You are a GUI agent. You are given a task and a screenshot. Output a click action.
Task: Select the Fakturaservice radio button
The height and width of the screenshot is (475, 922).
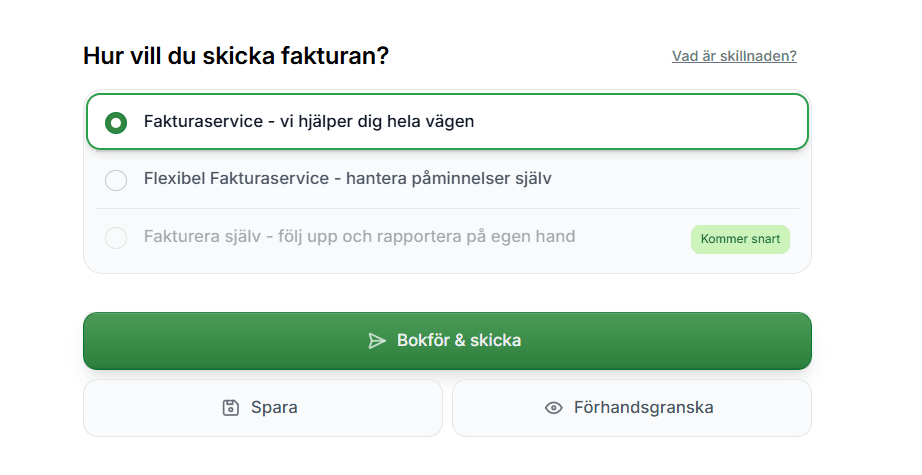116,122
